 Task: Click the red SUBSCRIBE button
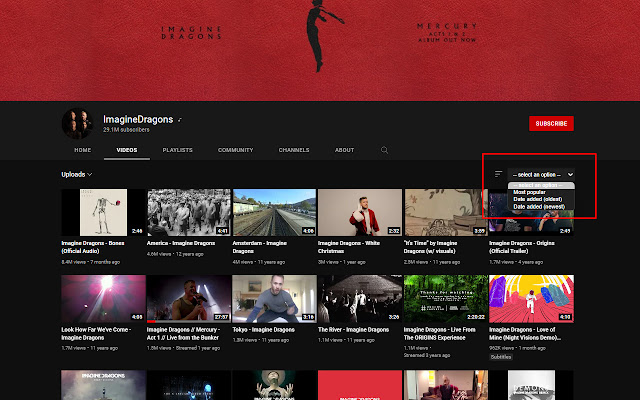pos(551,124)
